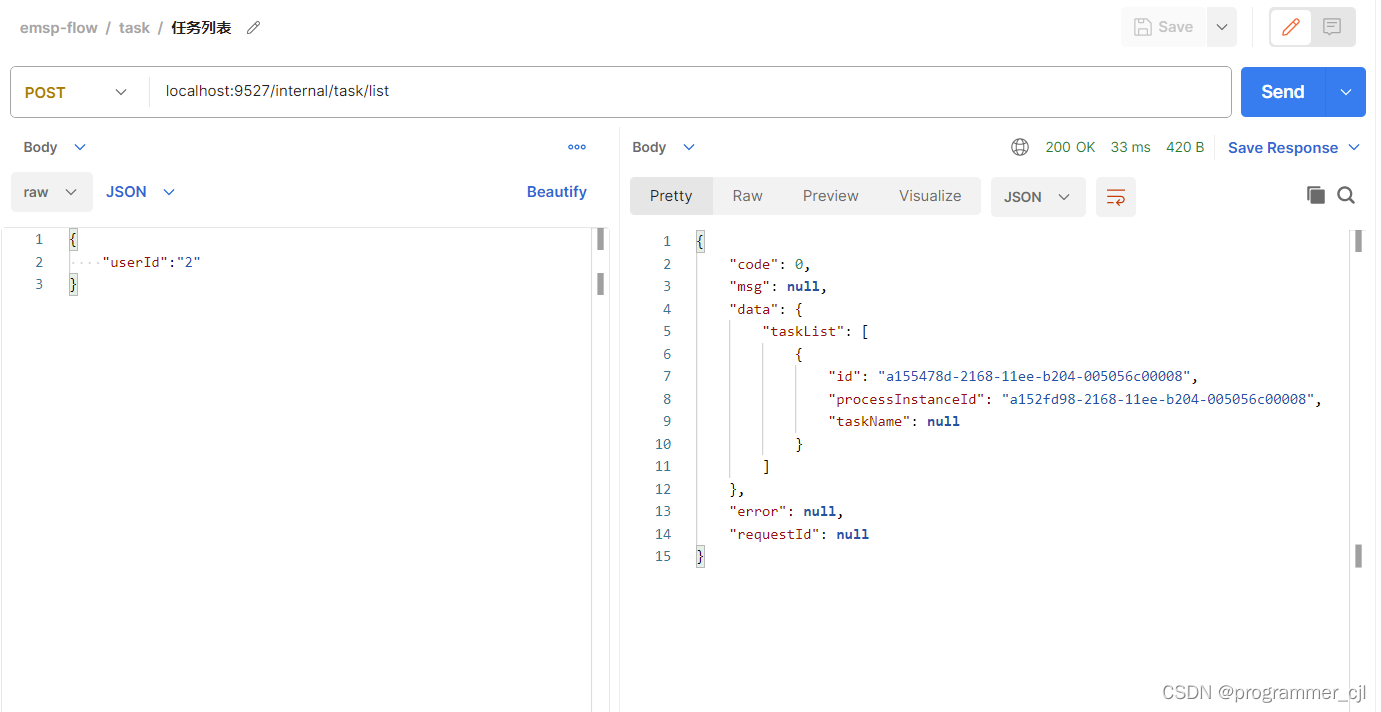The height and width of the screenshot is (712, 1381).
Task: Switch to edit mode pencil icon
Action: coord(1291,27)
